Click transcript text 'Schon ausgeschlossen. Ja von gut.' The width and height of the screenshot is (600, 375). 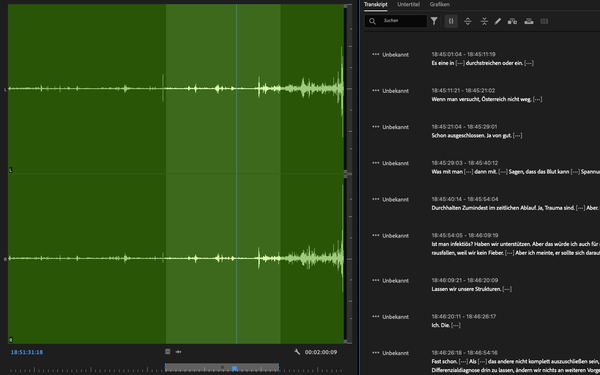tap(477, 135)
